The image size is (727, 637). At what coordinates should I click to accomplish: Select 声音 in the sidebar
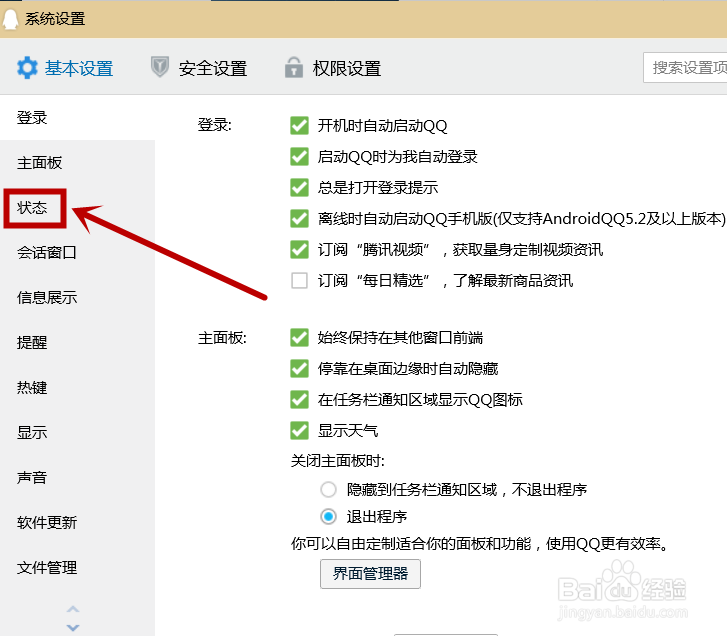32,478
